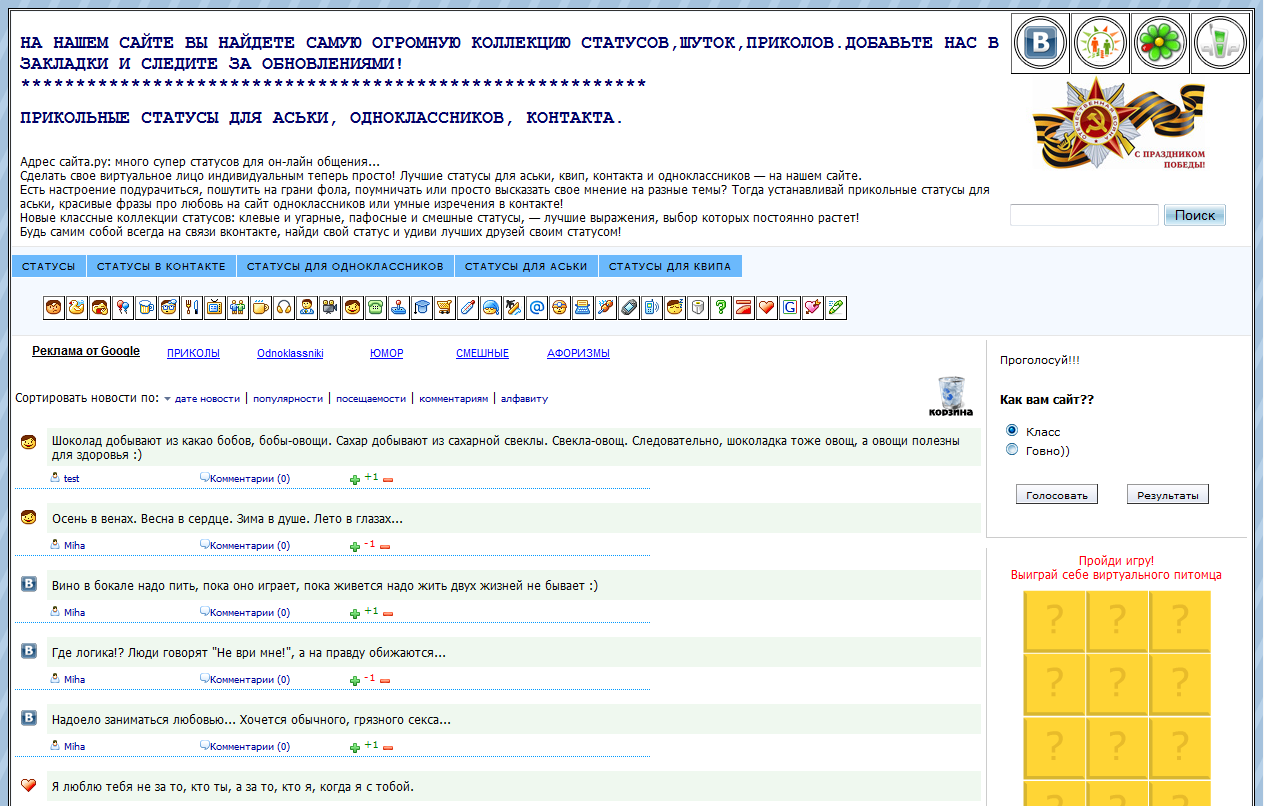The image size is (1264, 806).
Task: Switch to 'СТАТУСЫ ДЛЯ АСЬКИ' tab
Action: [526, 267]
